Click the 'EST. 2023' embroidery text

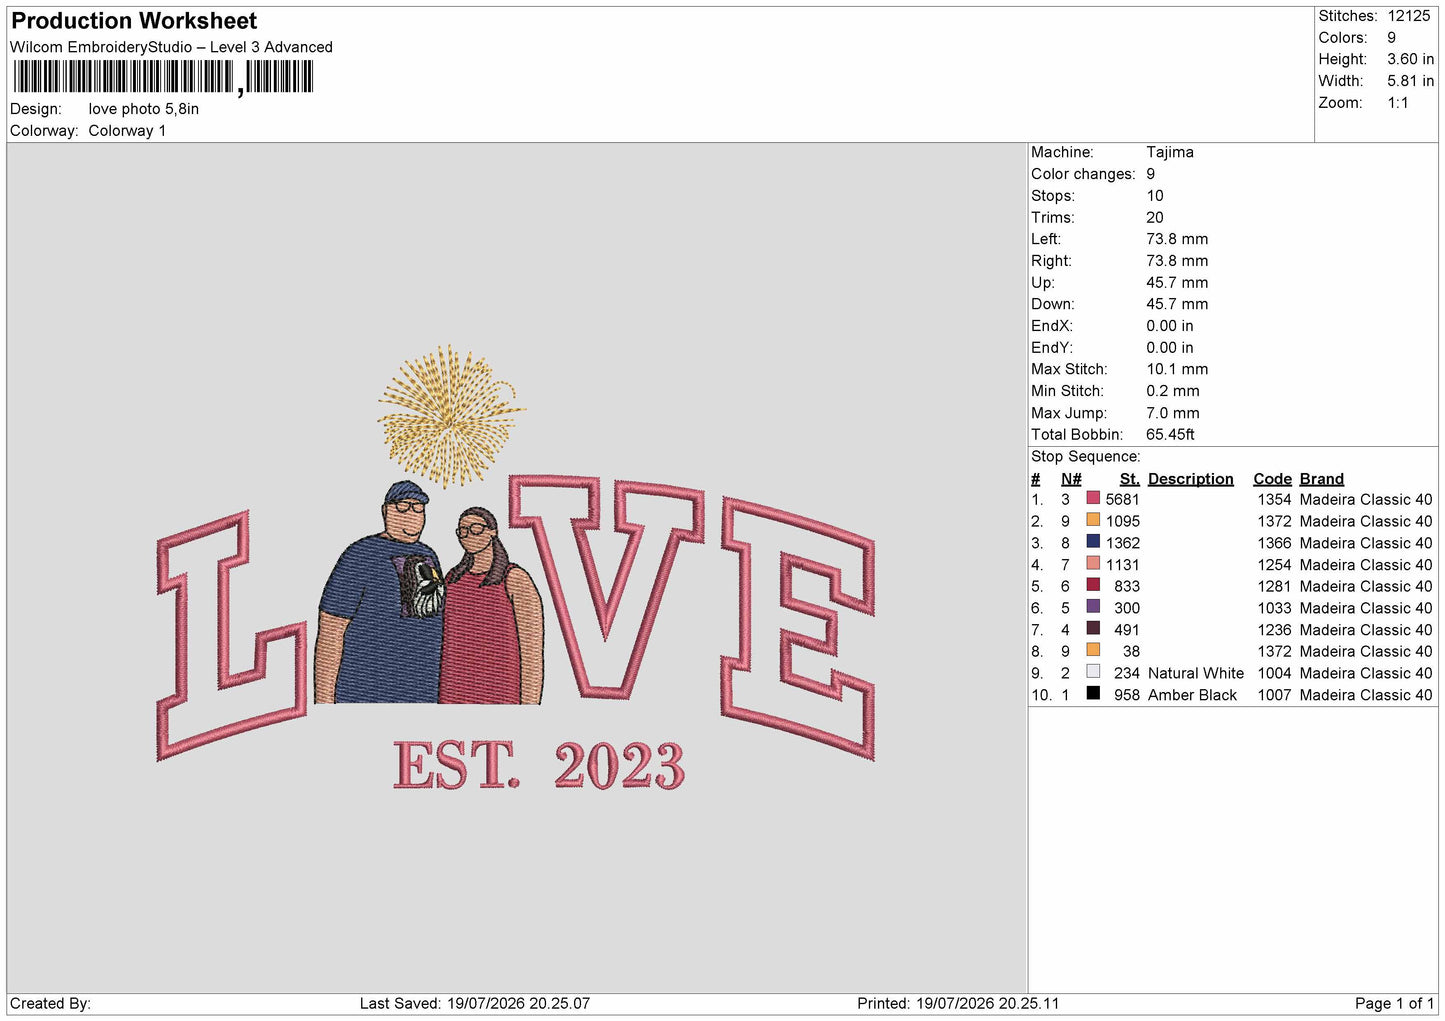click(x=539, y=766)
